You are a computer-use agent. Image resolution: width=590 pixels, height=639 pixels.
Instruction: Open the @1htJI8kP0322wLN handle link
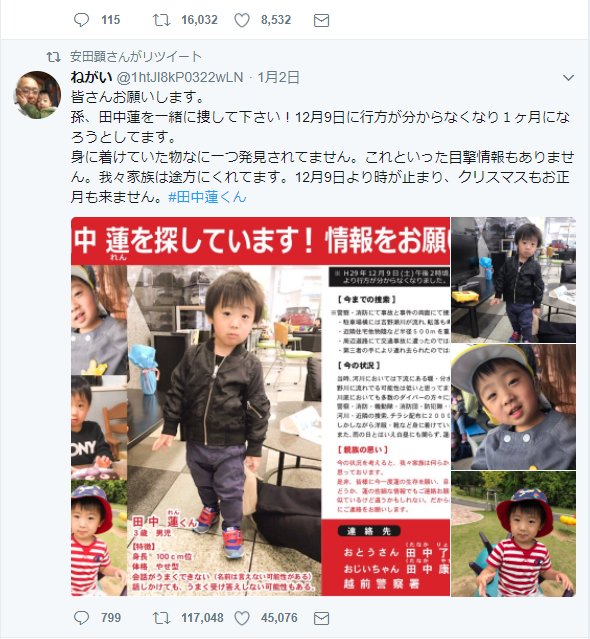pos(180,77)
